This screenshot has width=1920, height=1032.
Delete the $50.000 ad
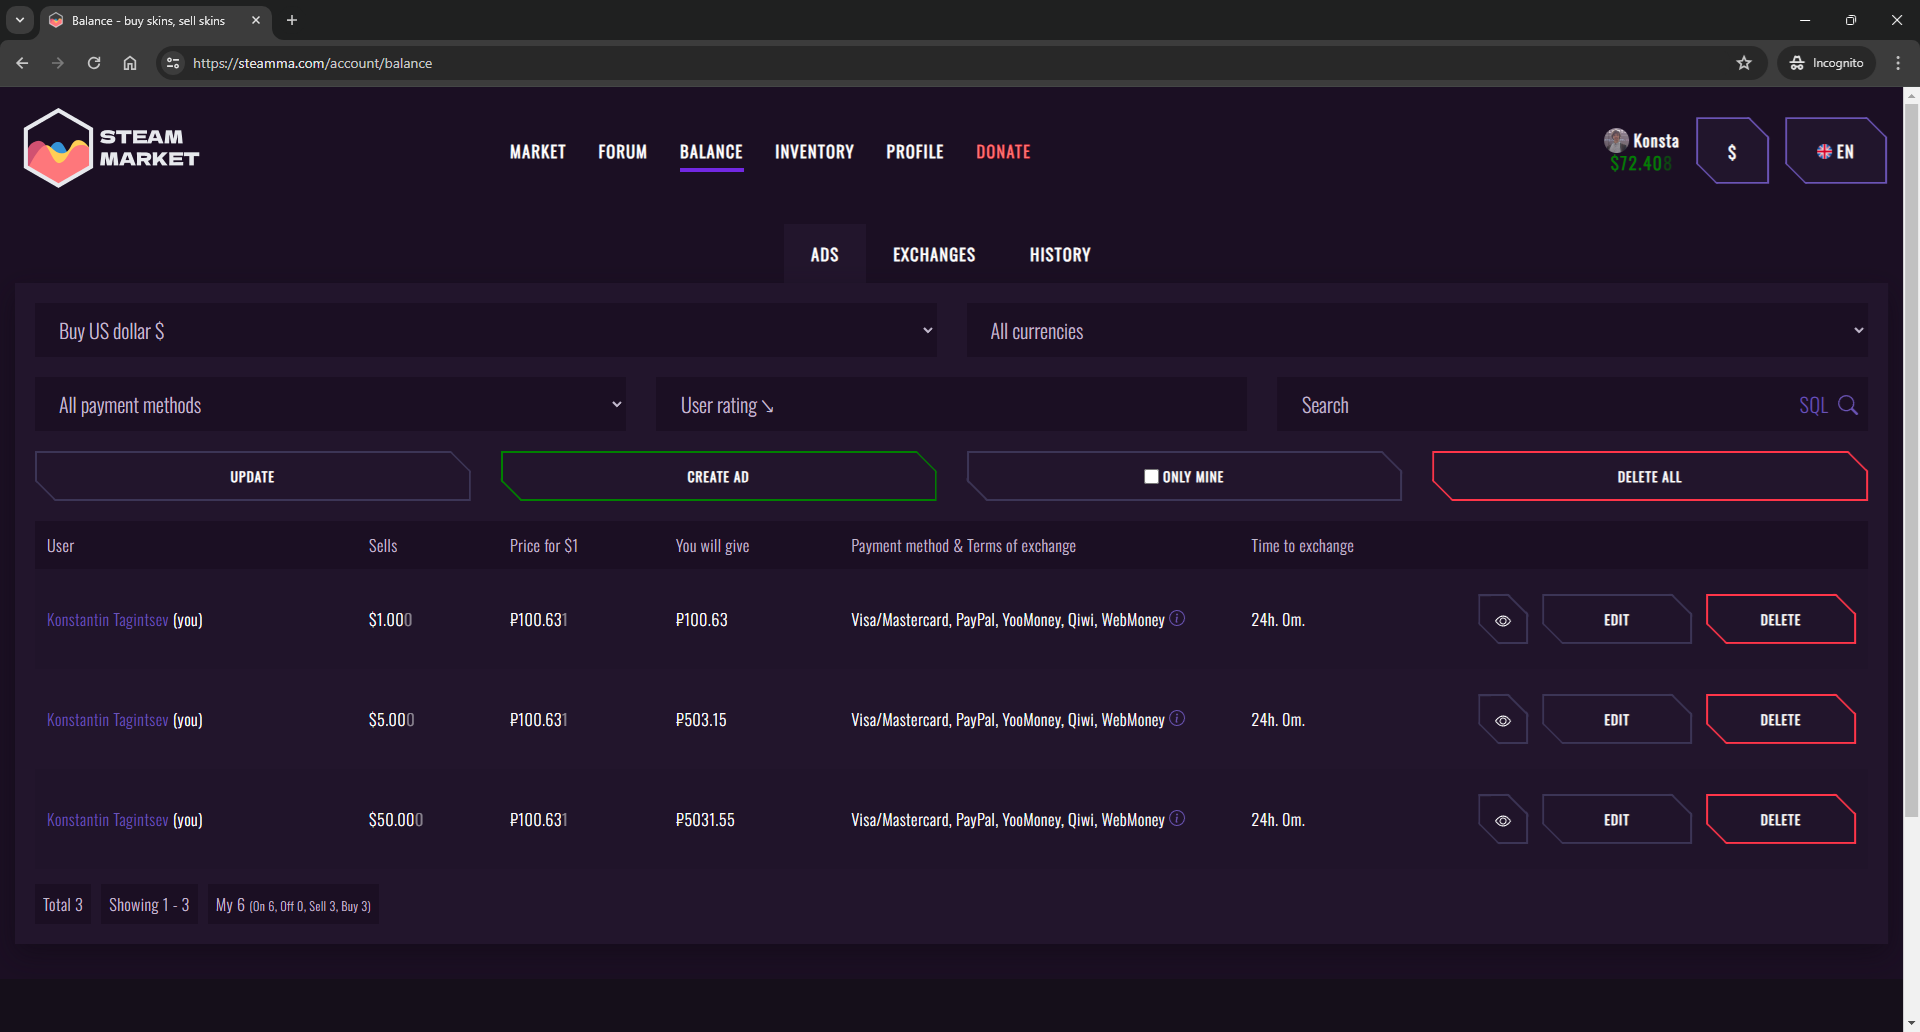[1780, 820]
